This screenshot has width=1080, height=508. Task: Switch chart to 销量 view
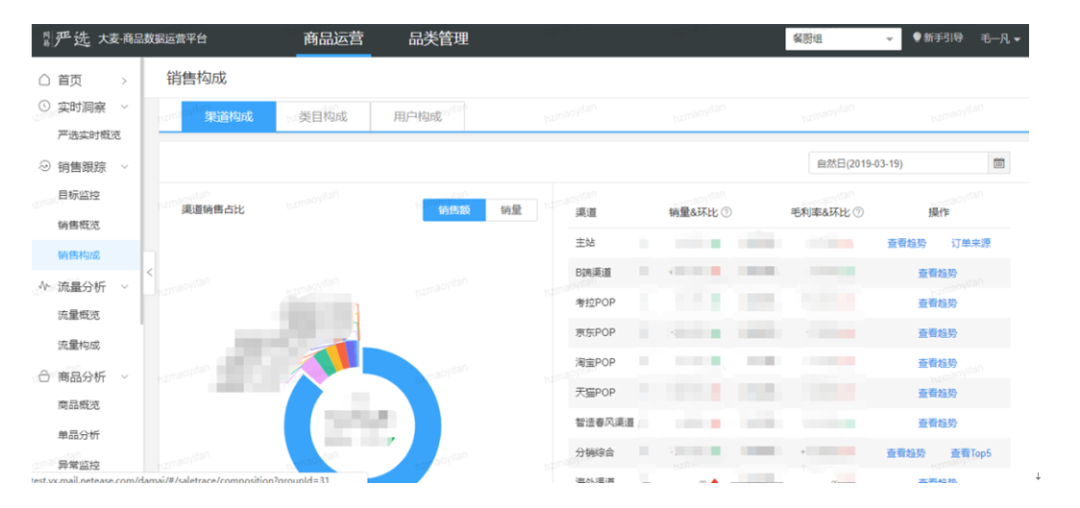[511, 211]
